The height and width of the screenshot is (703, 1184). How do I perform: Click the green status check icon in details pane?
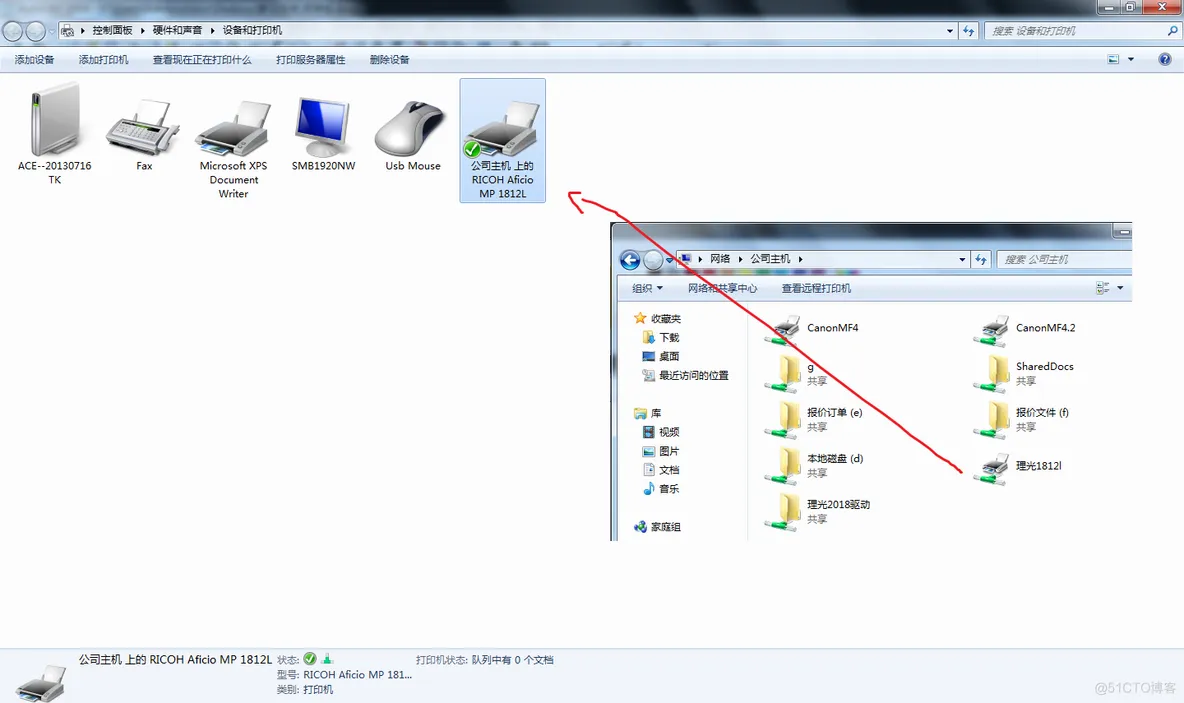click(x=310, y=659)
